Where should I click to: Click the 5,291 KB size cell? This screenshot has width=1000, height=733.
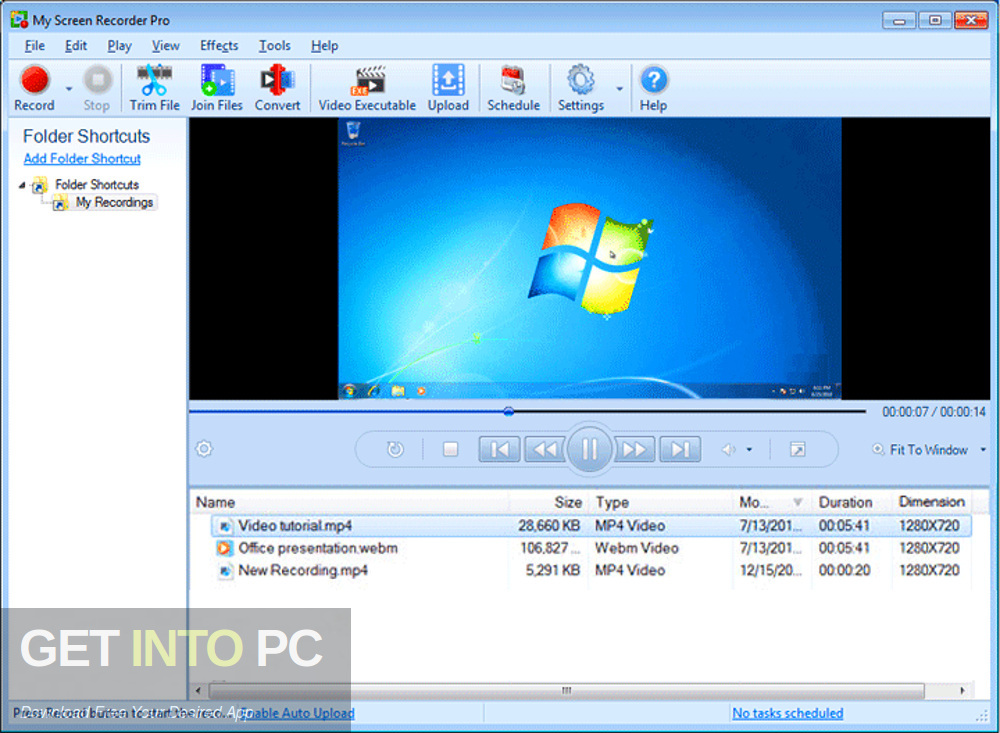pyautogui.click(x=553, y=570)
